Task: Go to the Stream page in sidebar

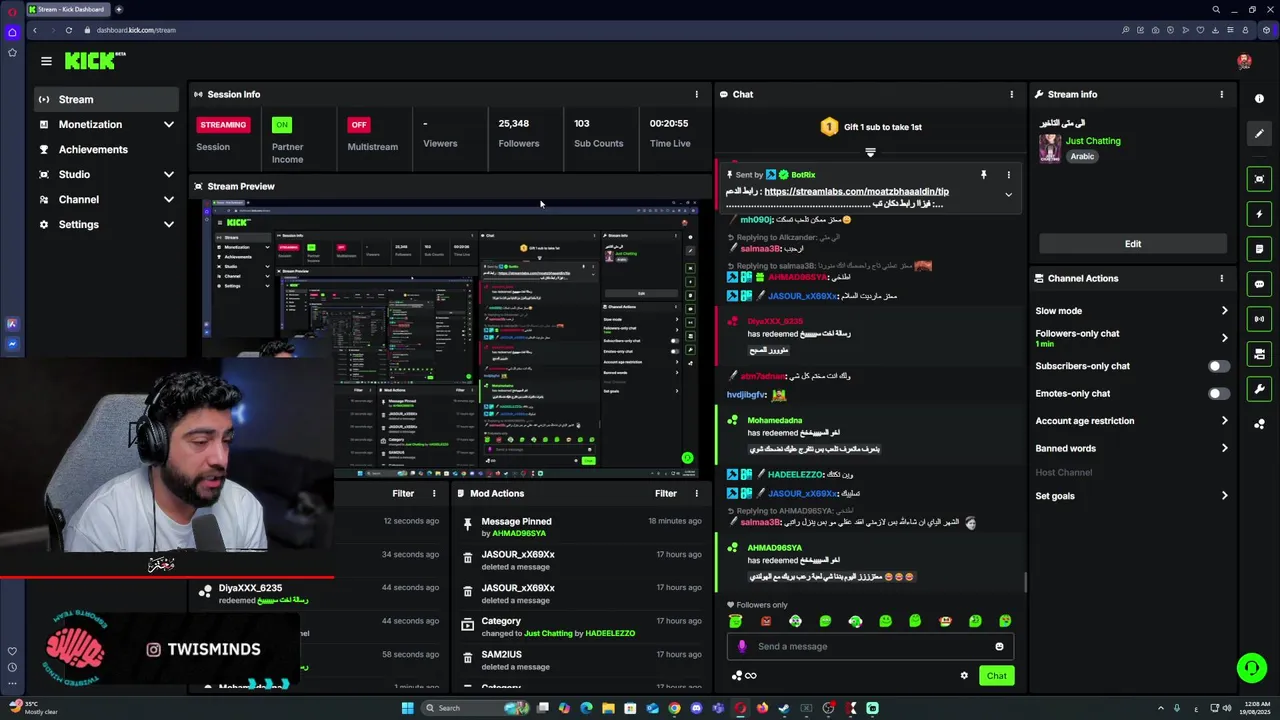Action: (106, 99)
